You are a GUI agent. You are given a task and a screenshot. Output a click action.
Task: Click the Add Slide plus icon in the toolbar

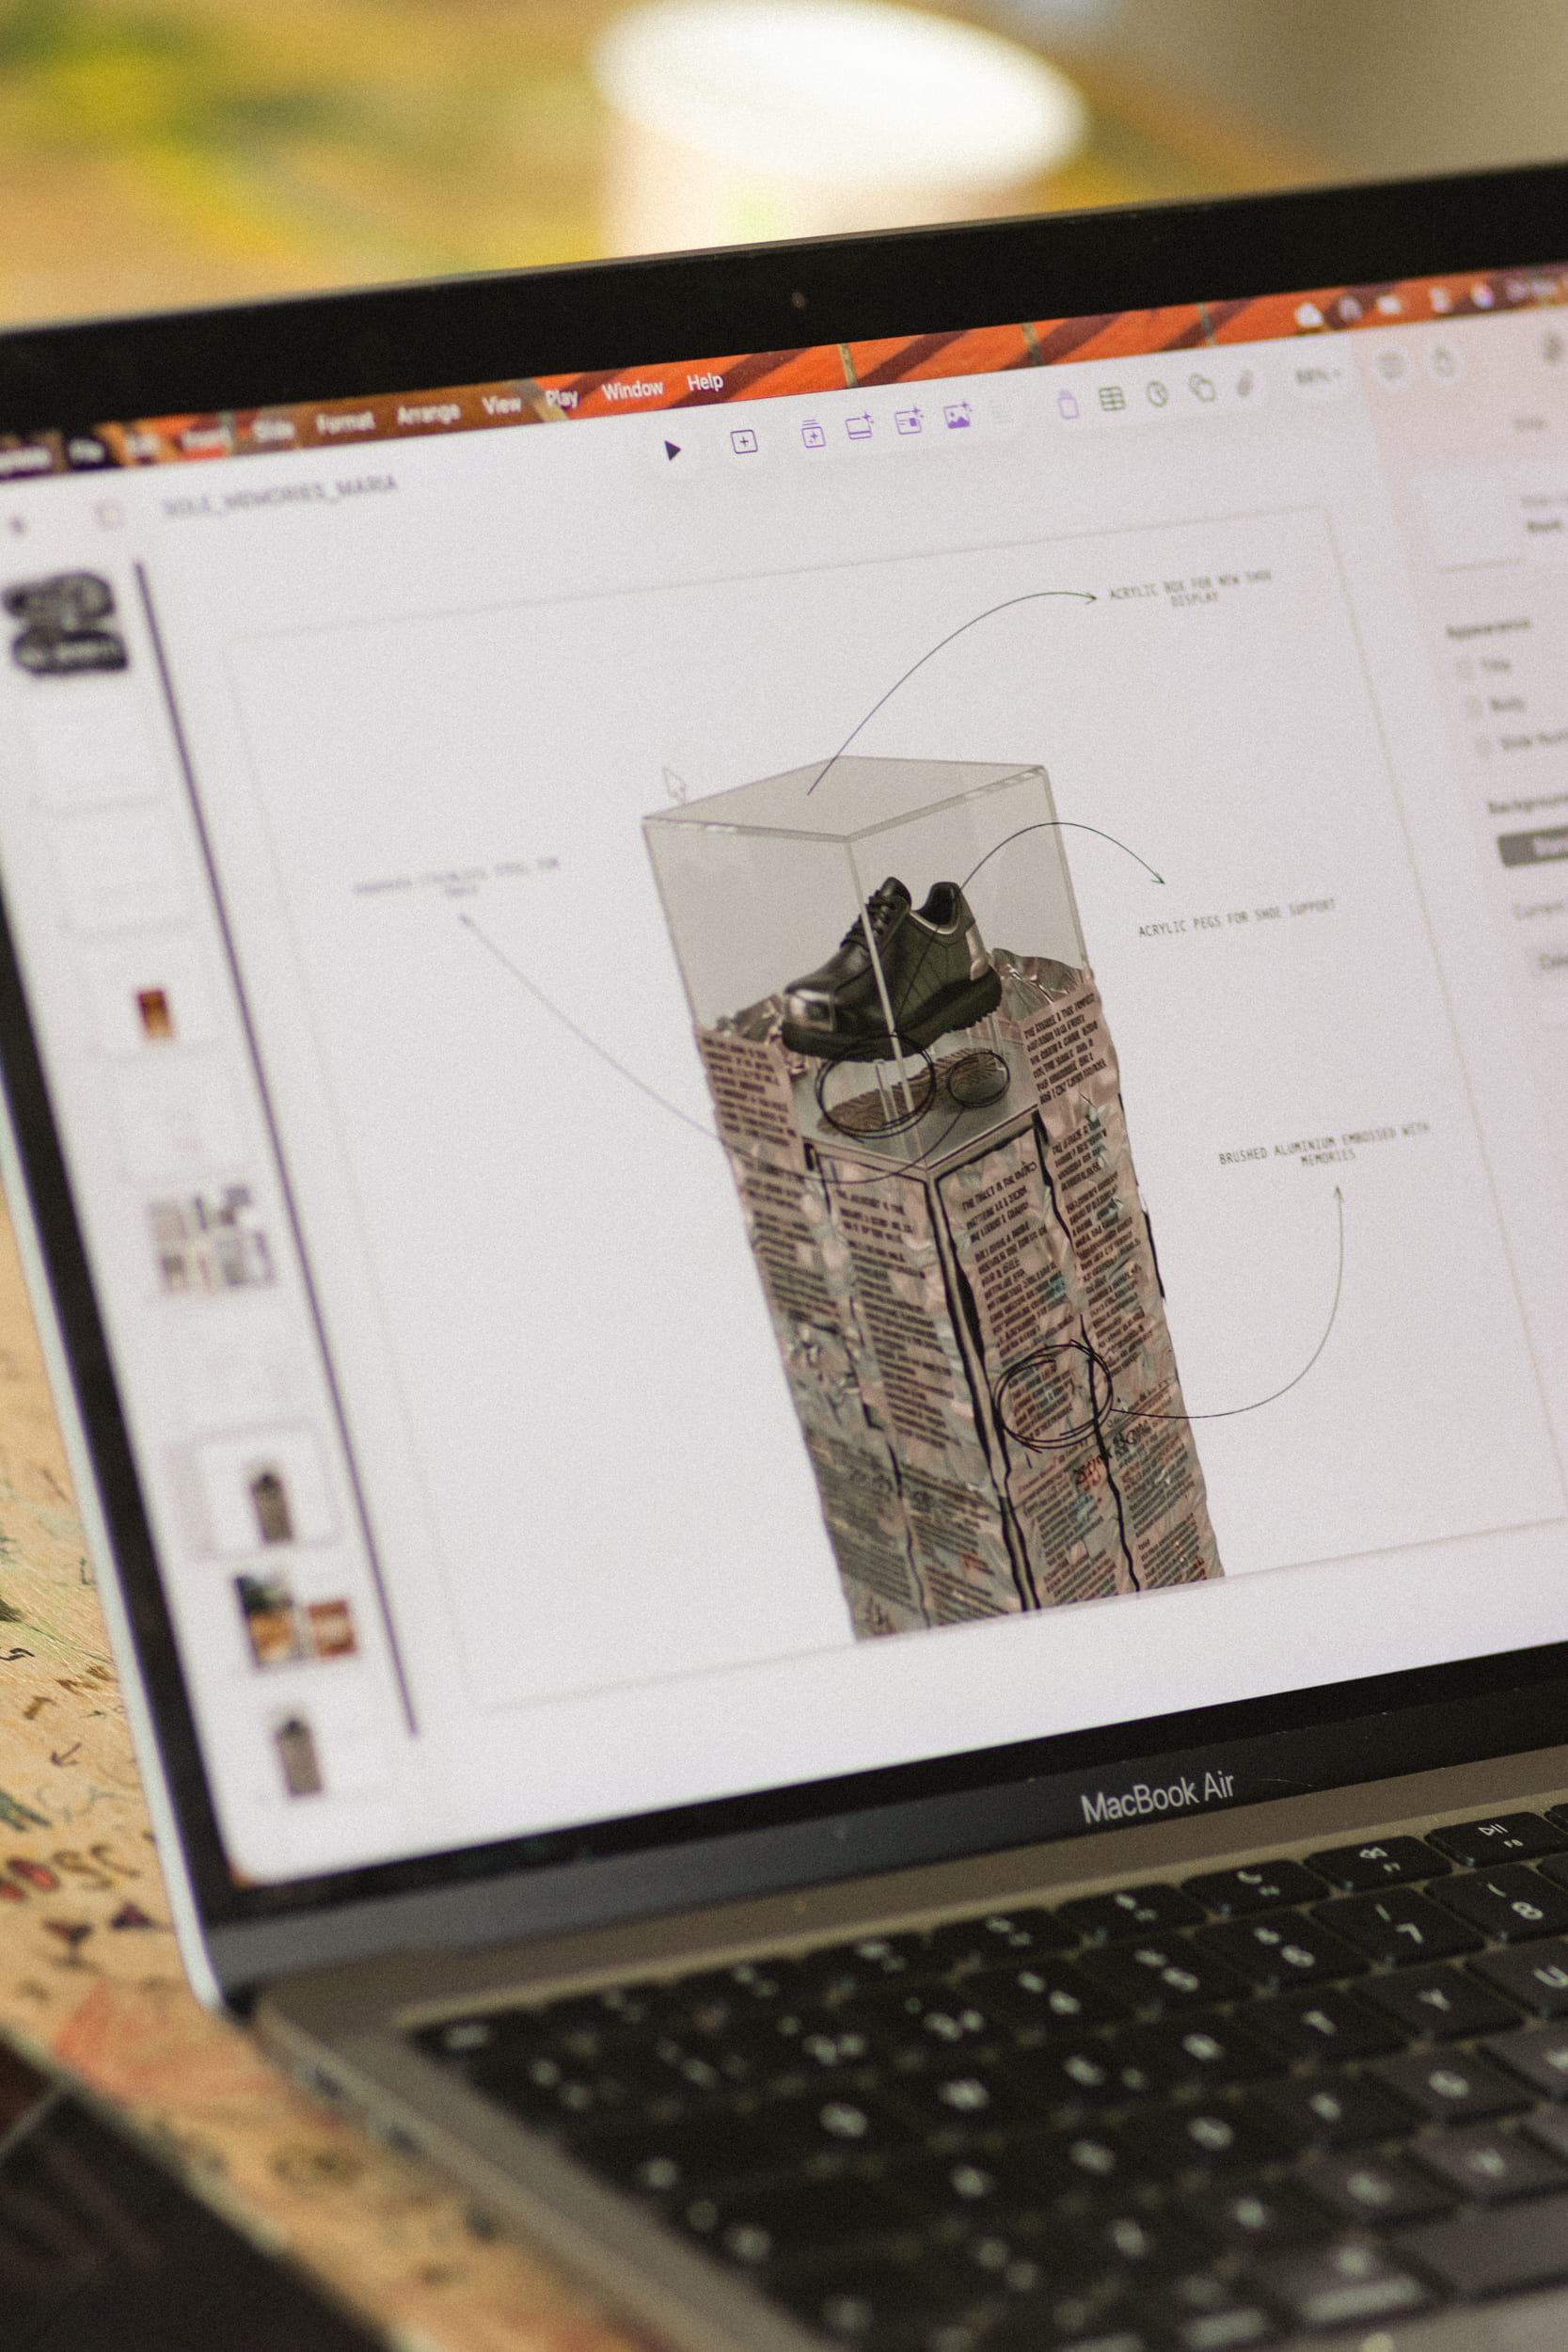744,442
